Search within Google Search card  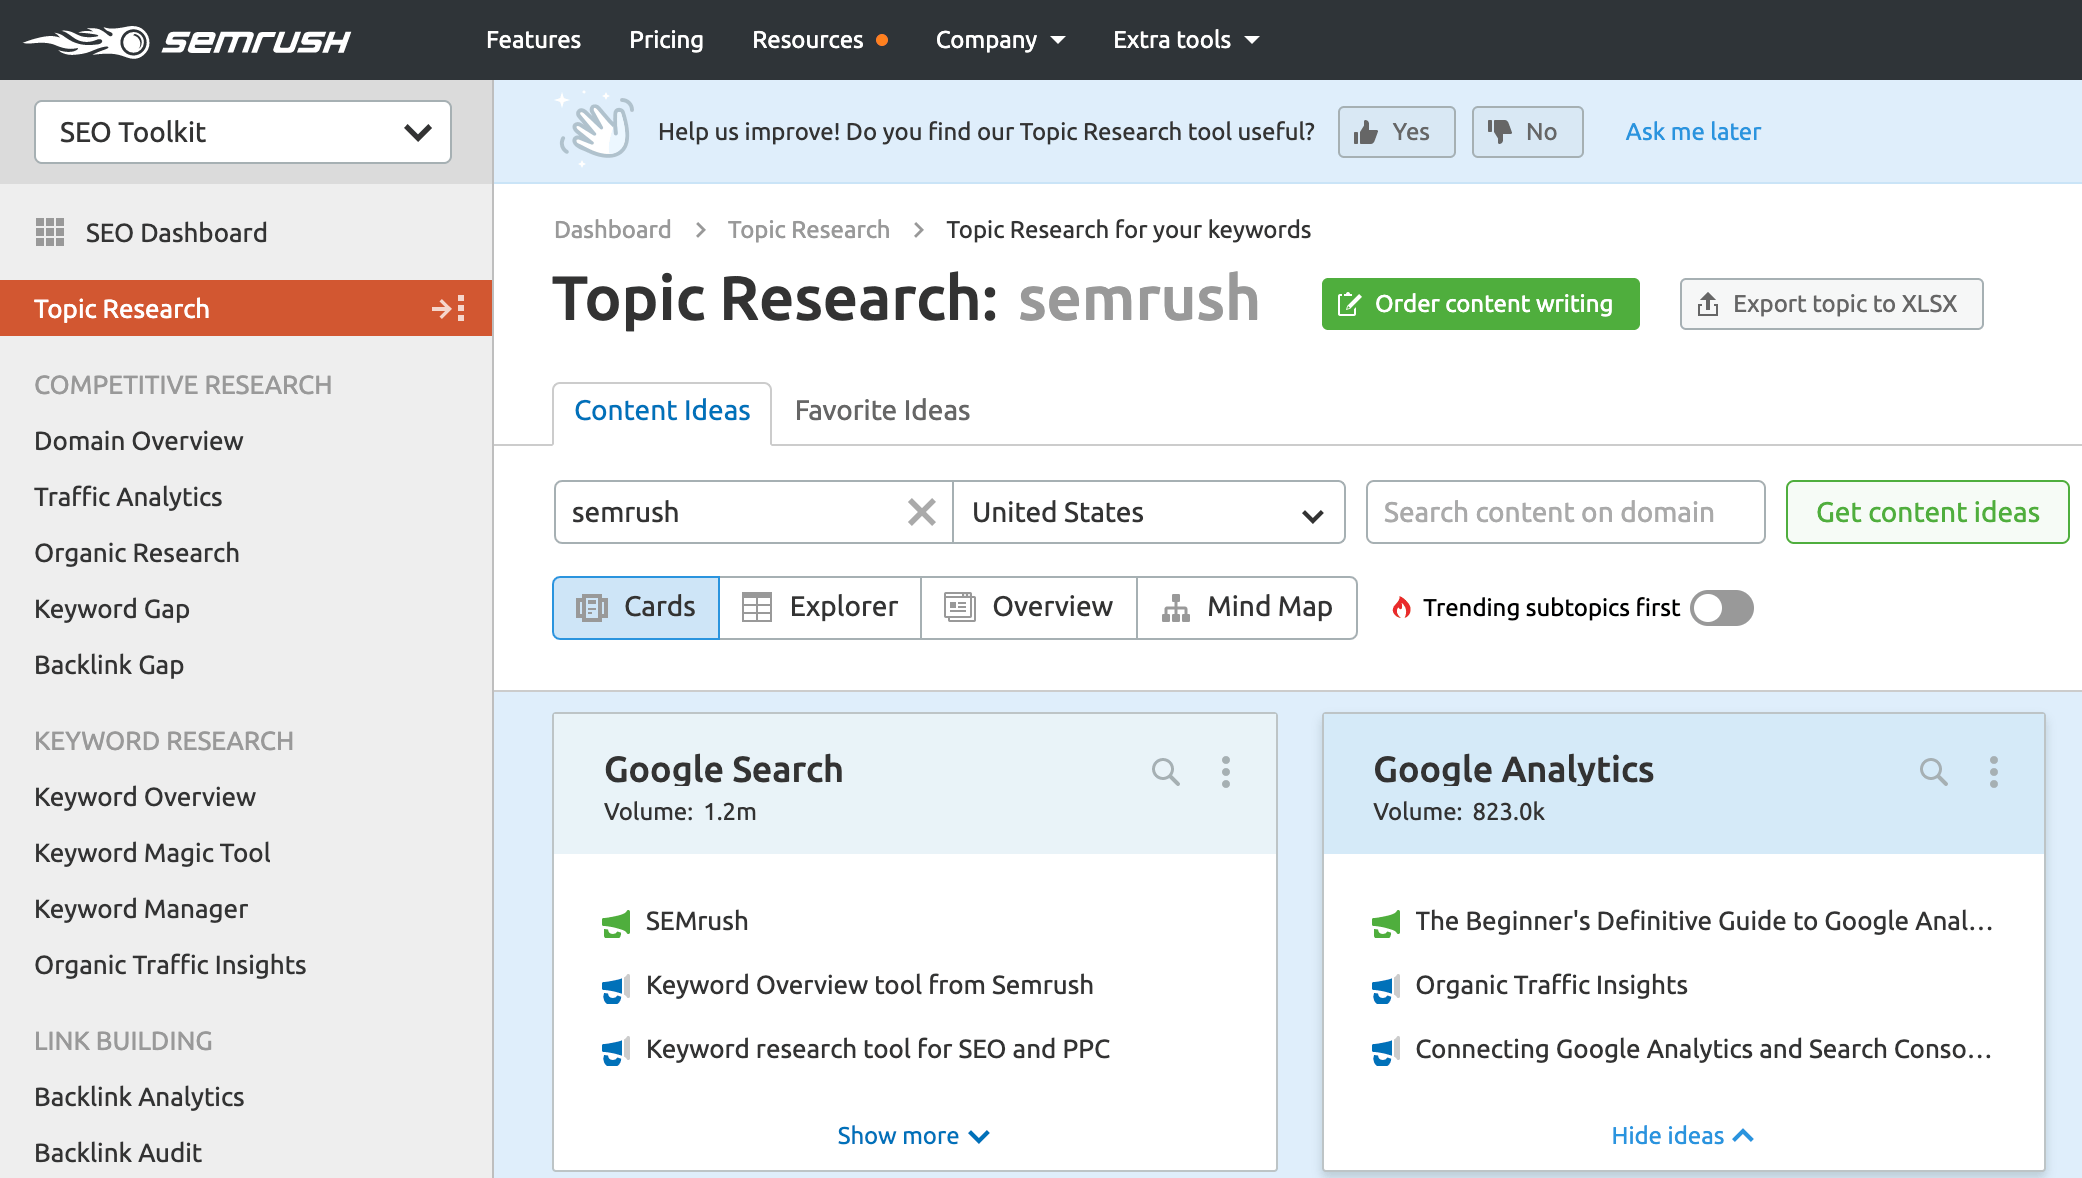[x=1165, y=771]
